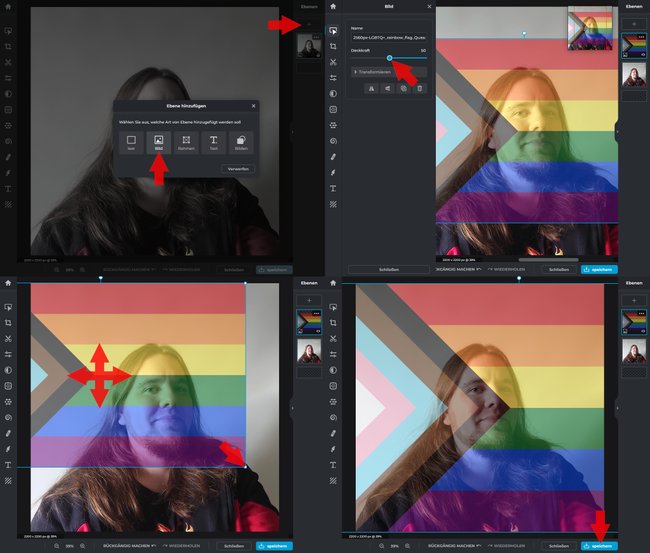Choose the Bild image layer option
650x553 pixels.
pos(158,142)
